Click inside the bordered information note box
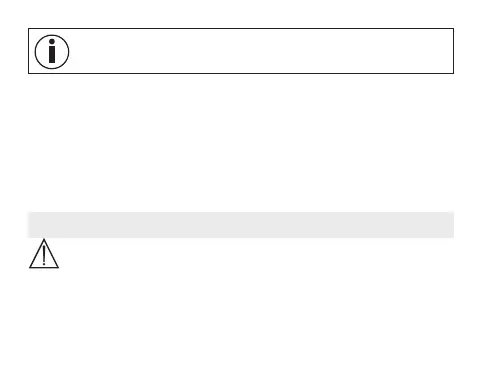This screenshot has width=482, height=369. click(241, 51)
